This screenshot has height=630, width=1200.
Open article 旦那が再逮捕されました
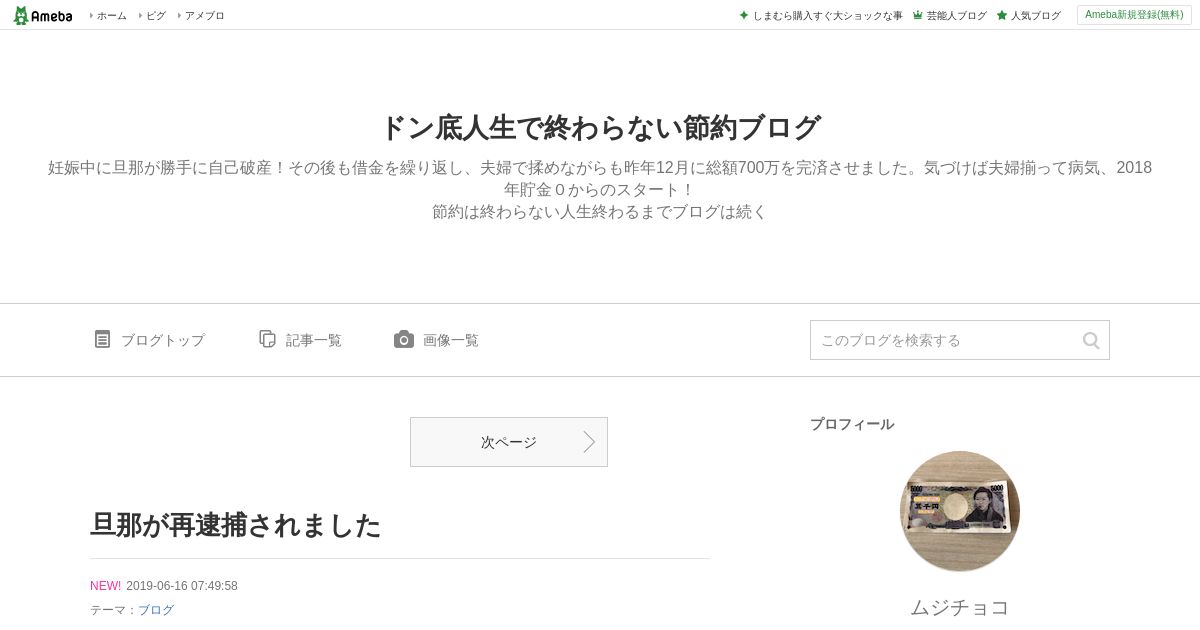[236, 525]
